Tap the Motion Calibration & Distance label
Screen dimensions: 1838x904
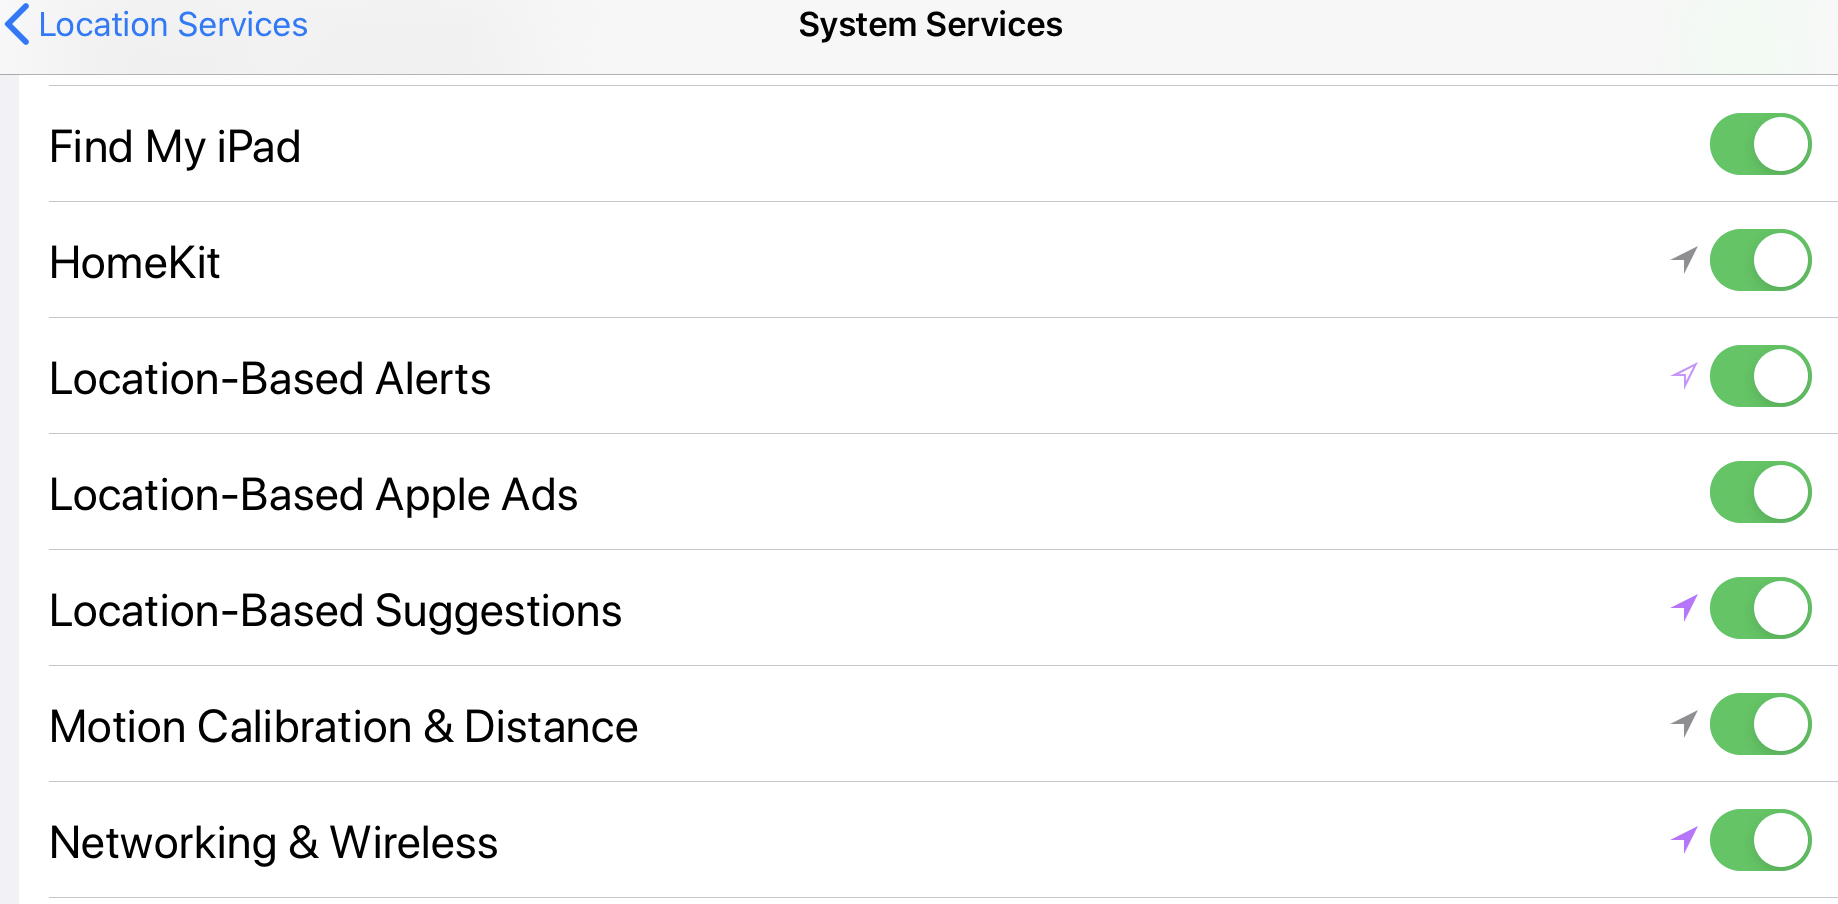click(x=343, y=727)
